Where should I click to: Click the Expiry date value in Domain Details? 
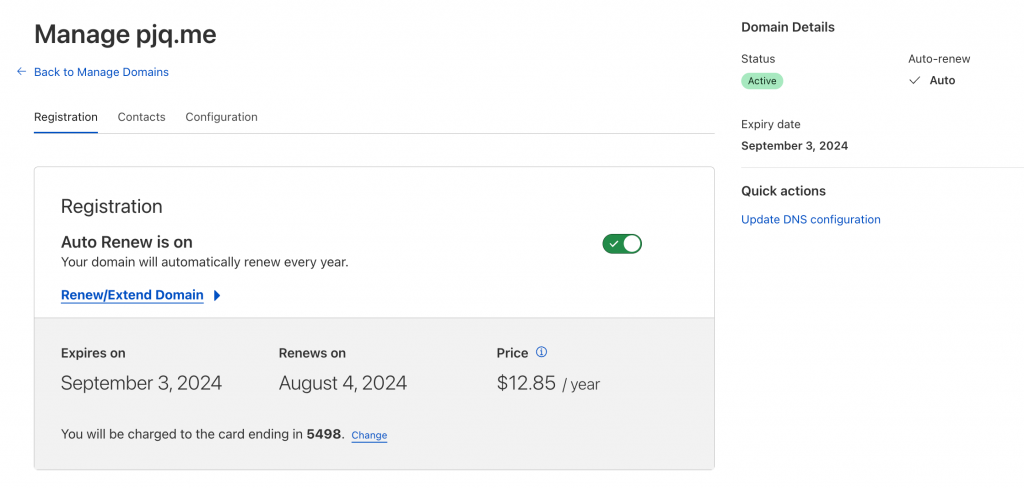pos(794,146)
